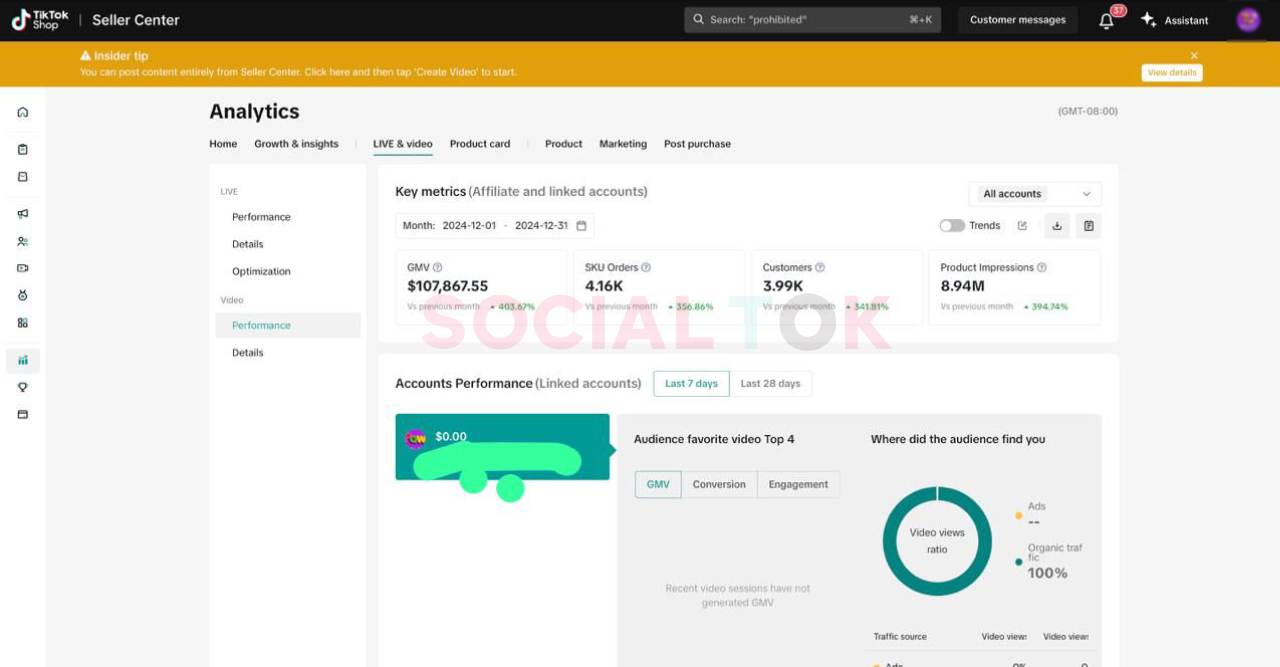The width and height of the screenshot is (1280, 667).
Task: Click the megaphone marketing icon in sidebar
Action: [23, 214]
